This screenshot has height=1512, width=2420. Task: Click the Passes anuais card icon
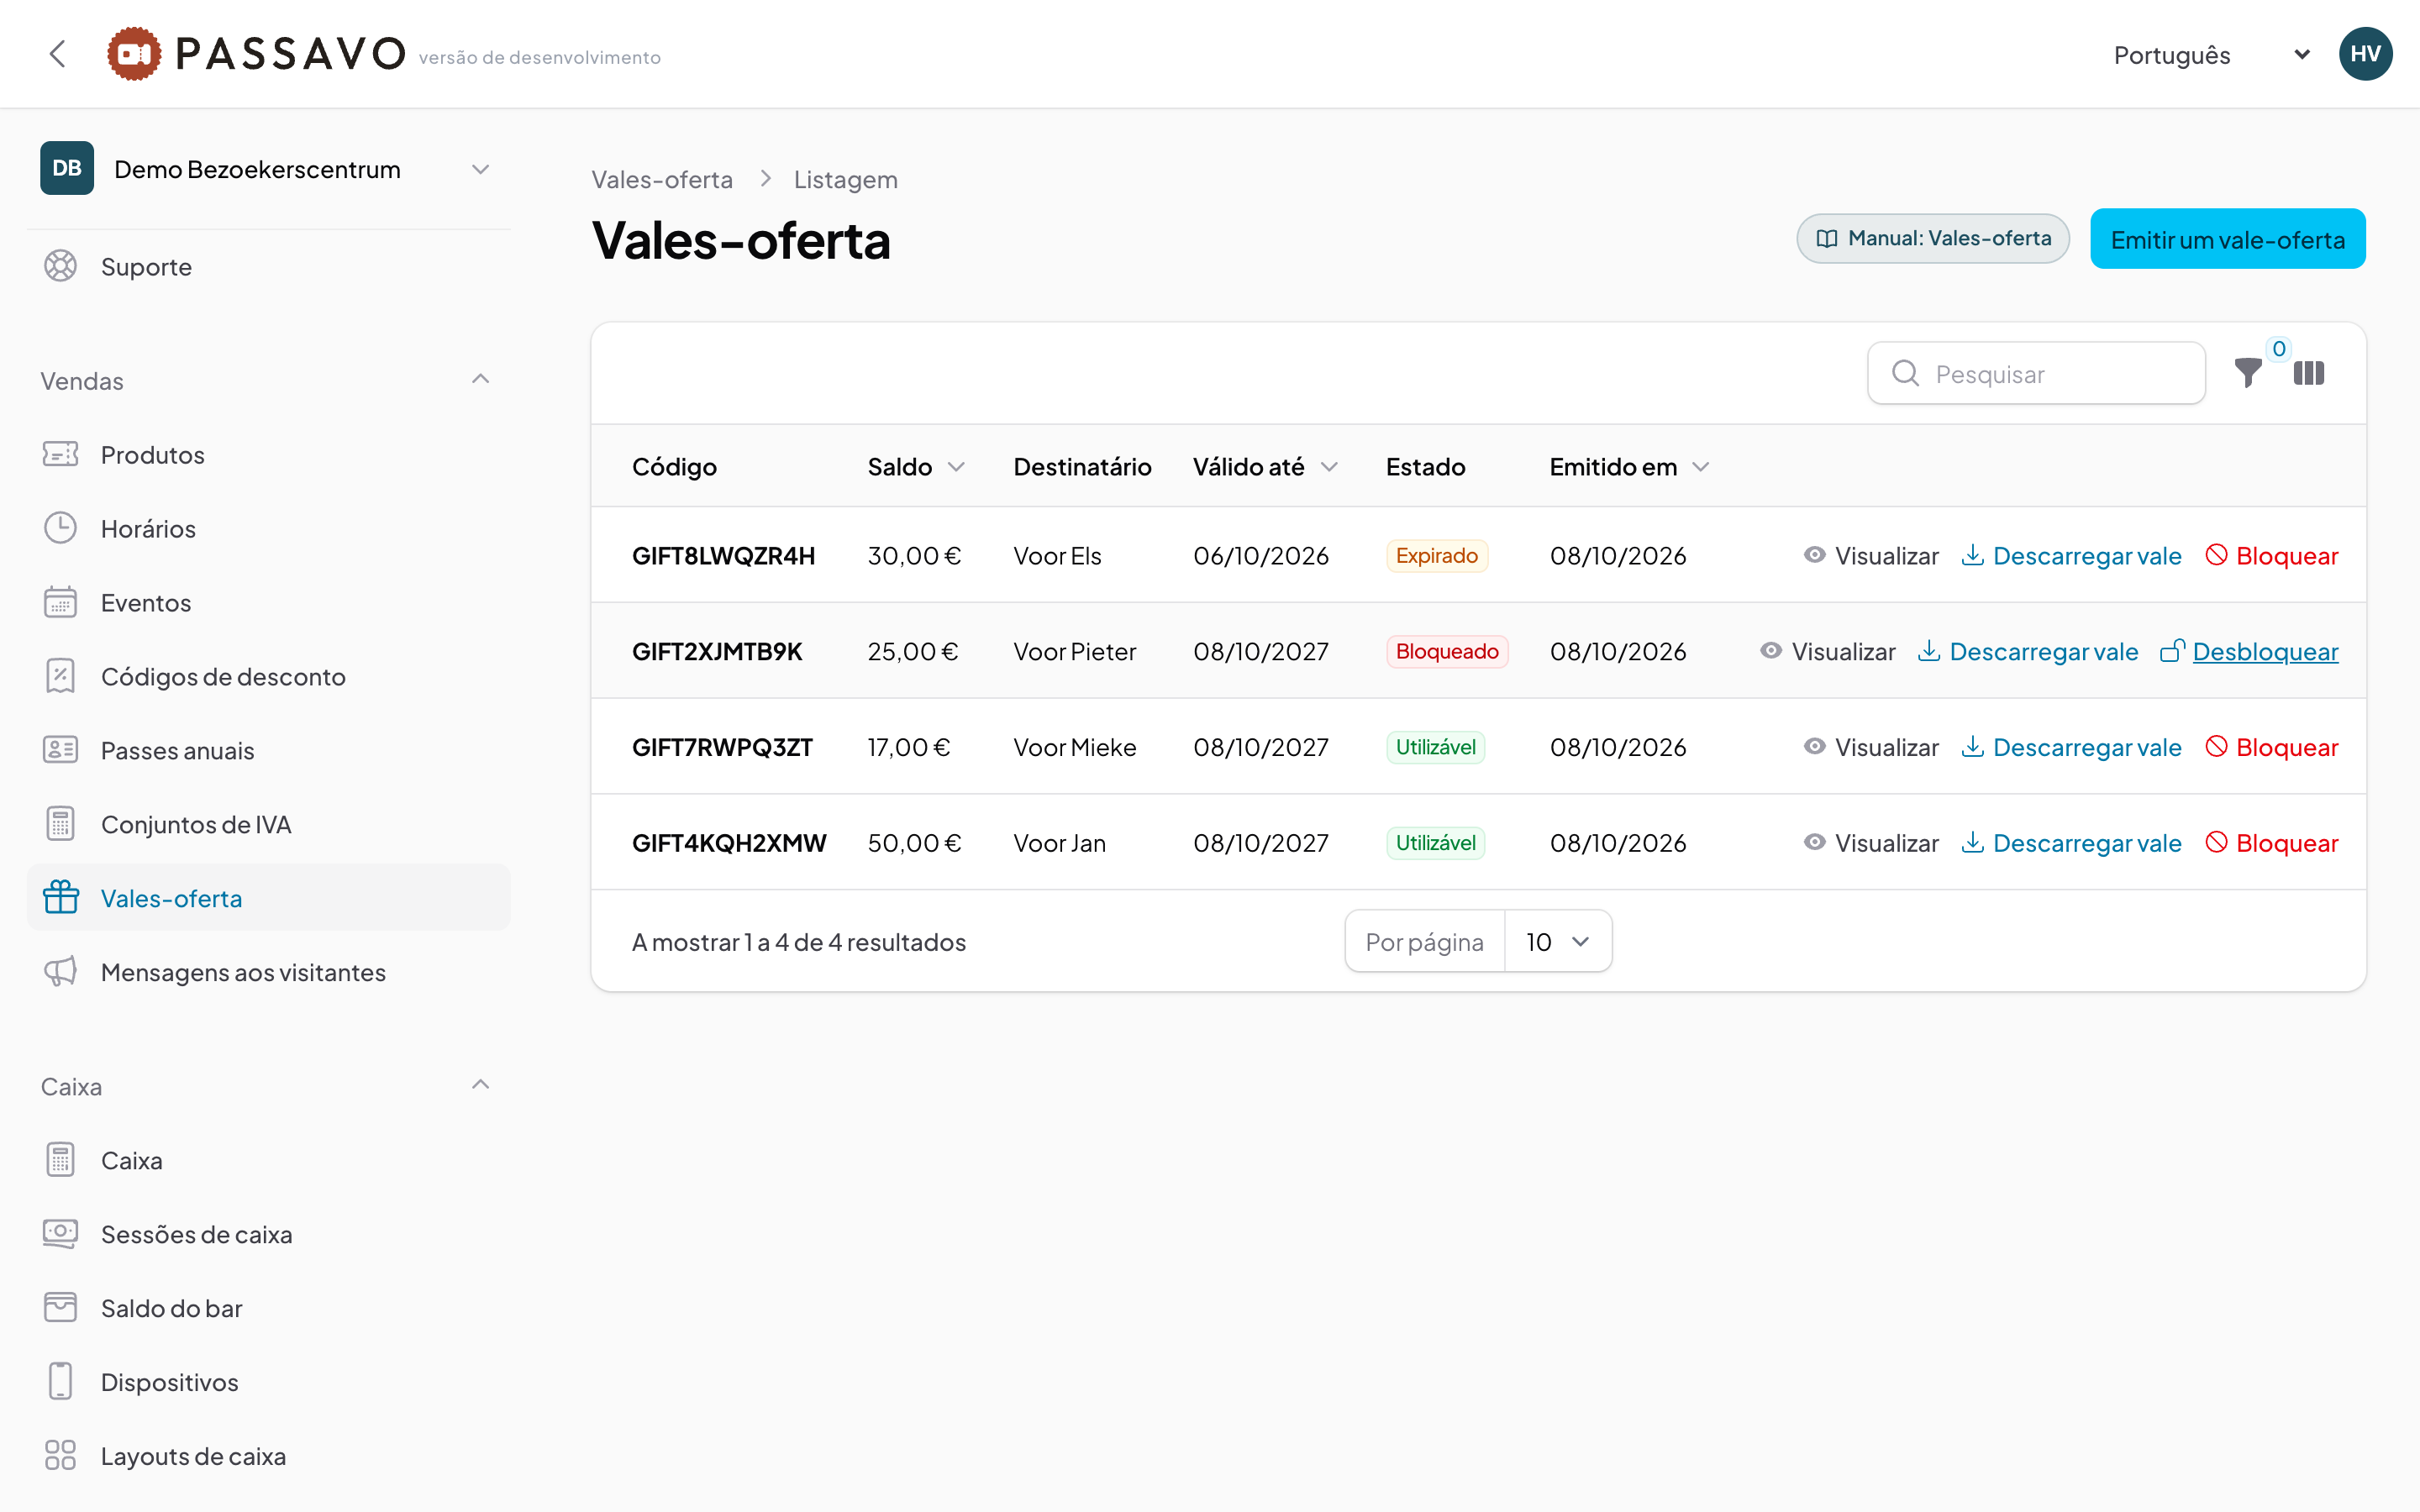point(60,750)
